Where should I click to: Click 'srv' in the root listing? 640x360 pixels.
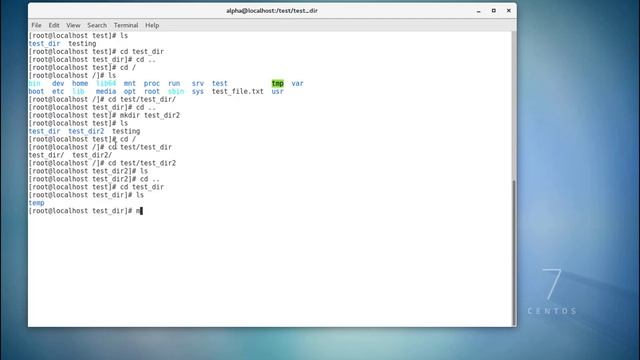point(198,83)
